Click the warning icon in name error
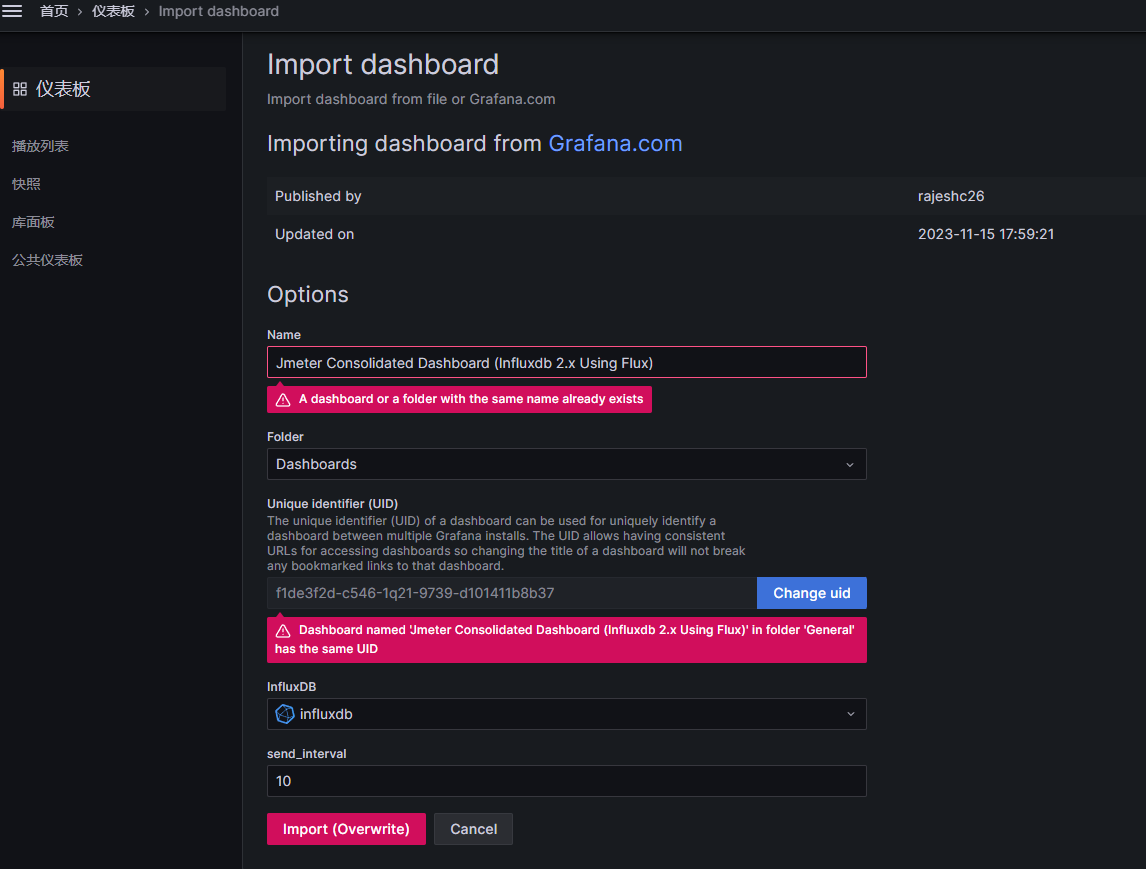The image size is (1146, 869). [x=283, y=400]
